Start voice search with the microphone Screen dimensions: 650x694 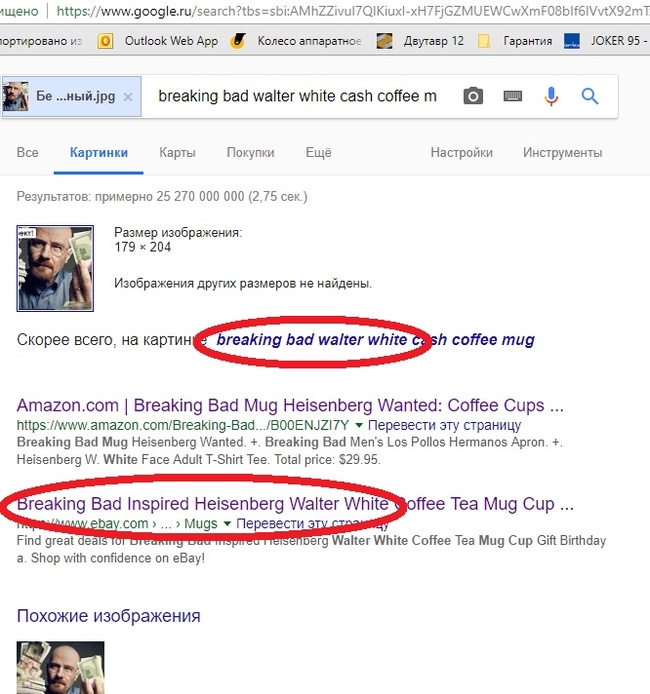pyautogui.click(x=551, y=96)
